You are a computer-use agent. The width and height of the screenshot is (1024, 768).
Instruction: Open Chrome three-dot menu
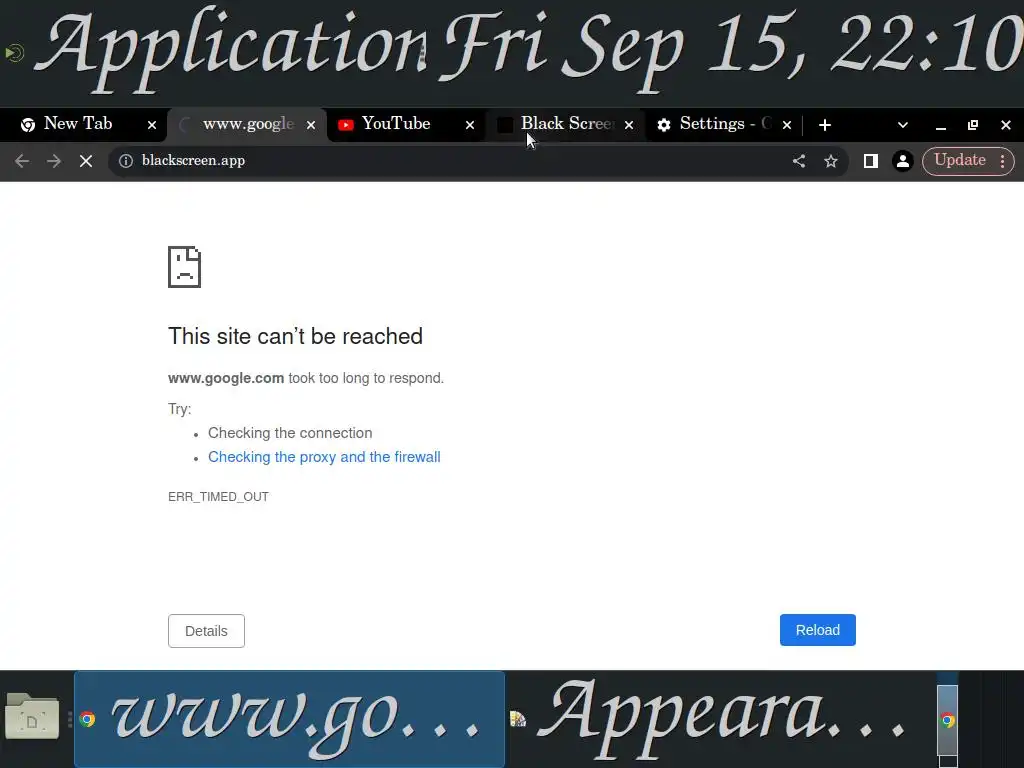(x=1002, y=161)
